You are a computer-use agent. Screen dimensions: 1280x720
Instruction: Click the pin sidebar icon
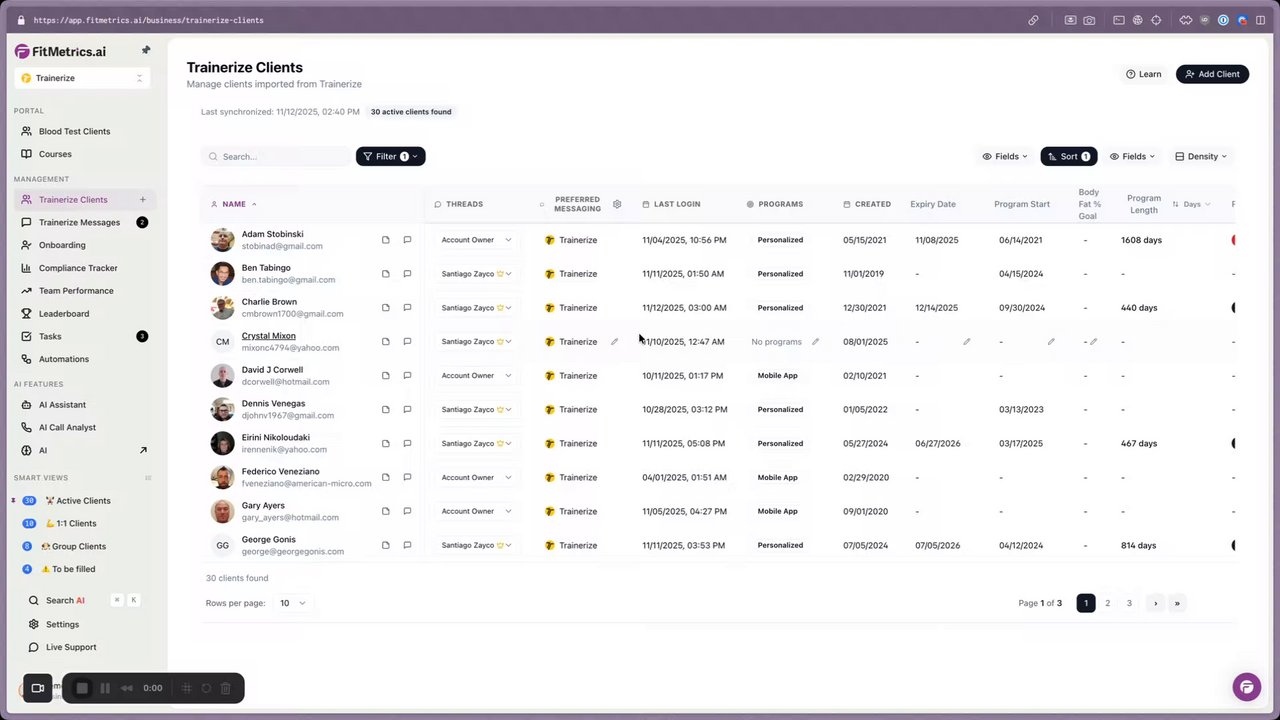(146, 50)
